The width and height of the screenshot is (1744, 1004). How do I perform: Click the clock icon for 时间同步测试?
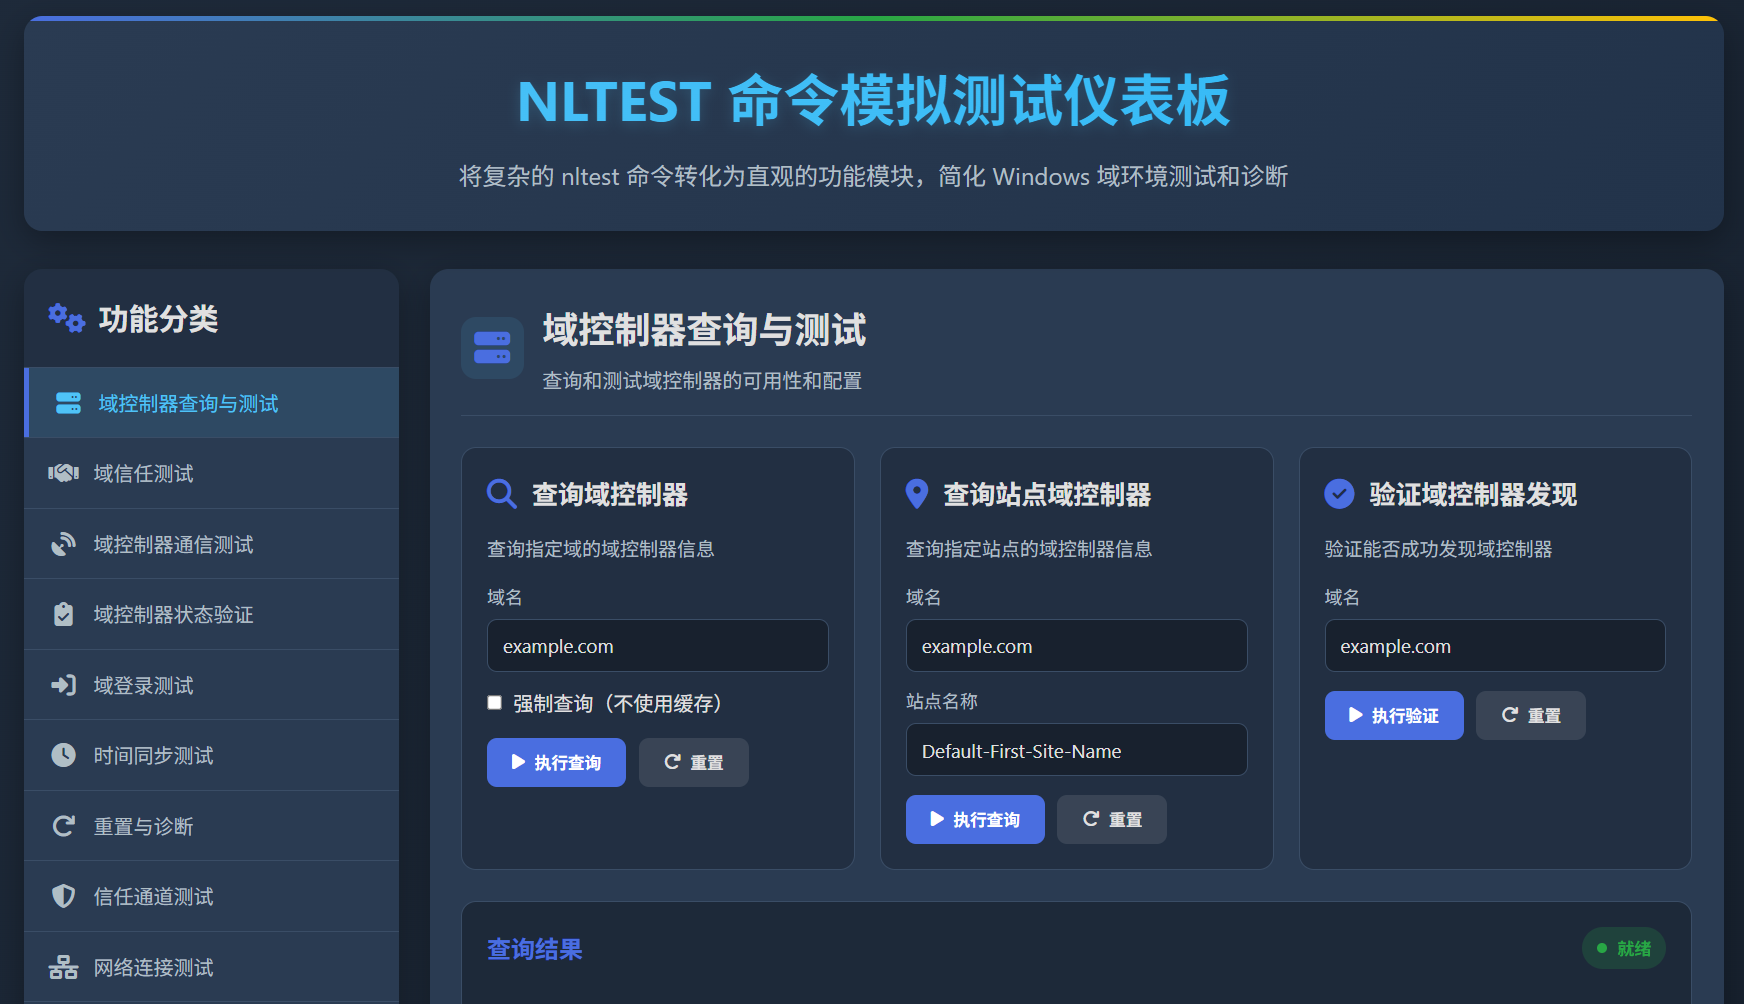coord(63,755)
